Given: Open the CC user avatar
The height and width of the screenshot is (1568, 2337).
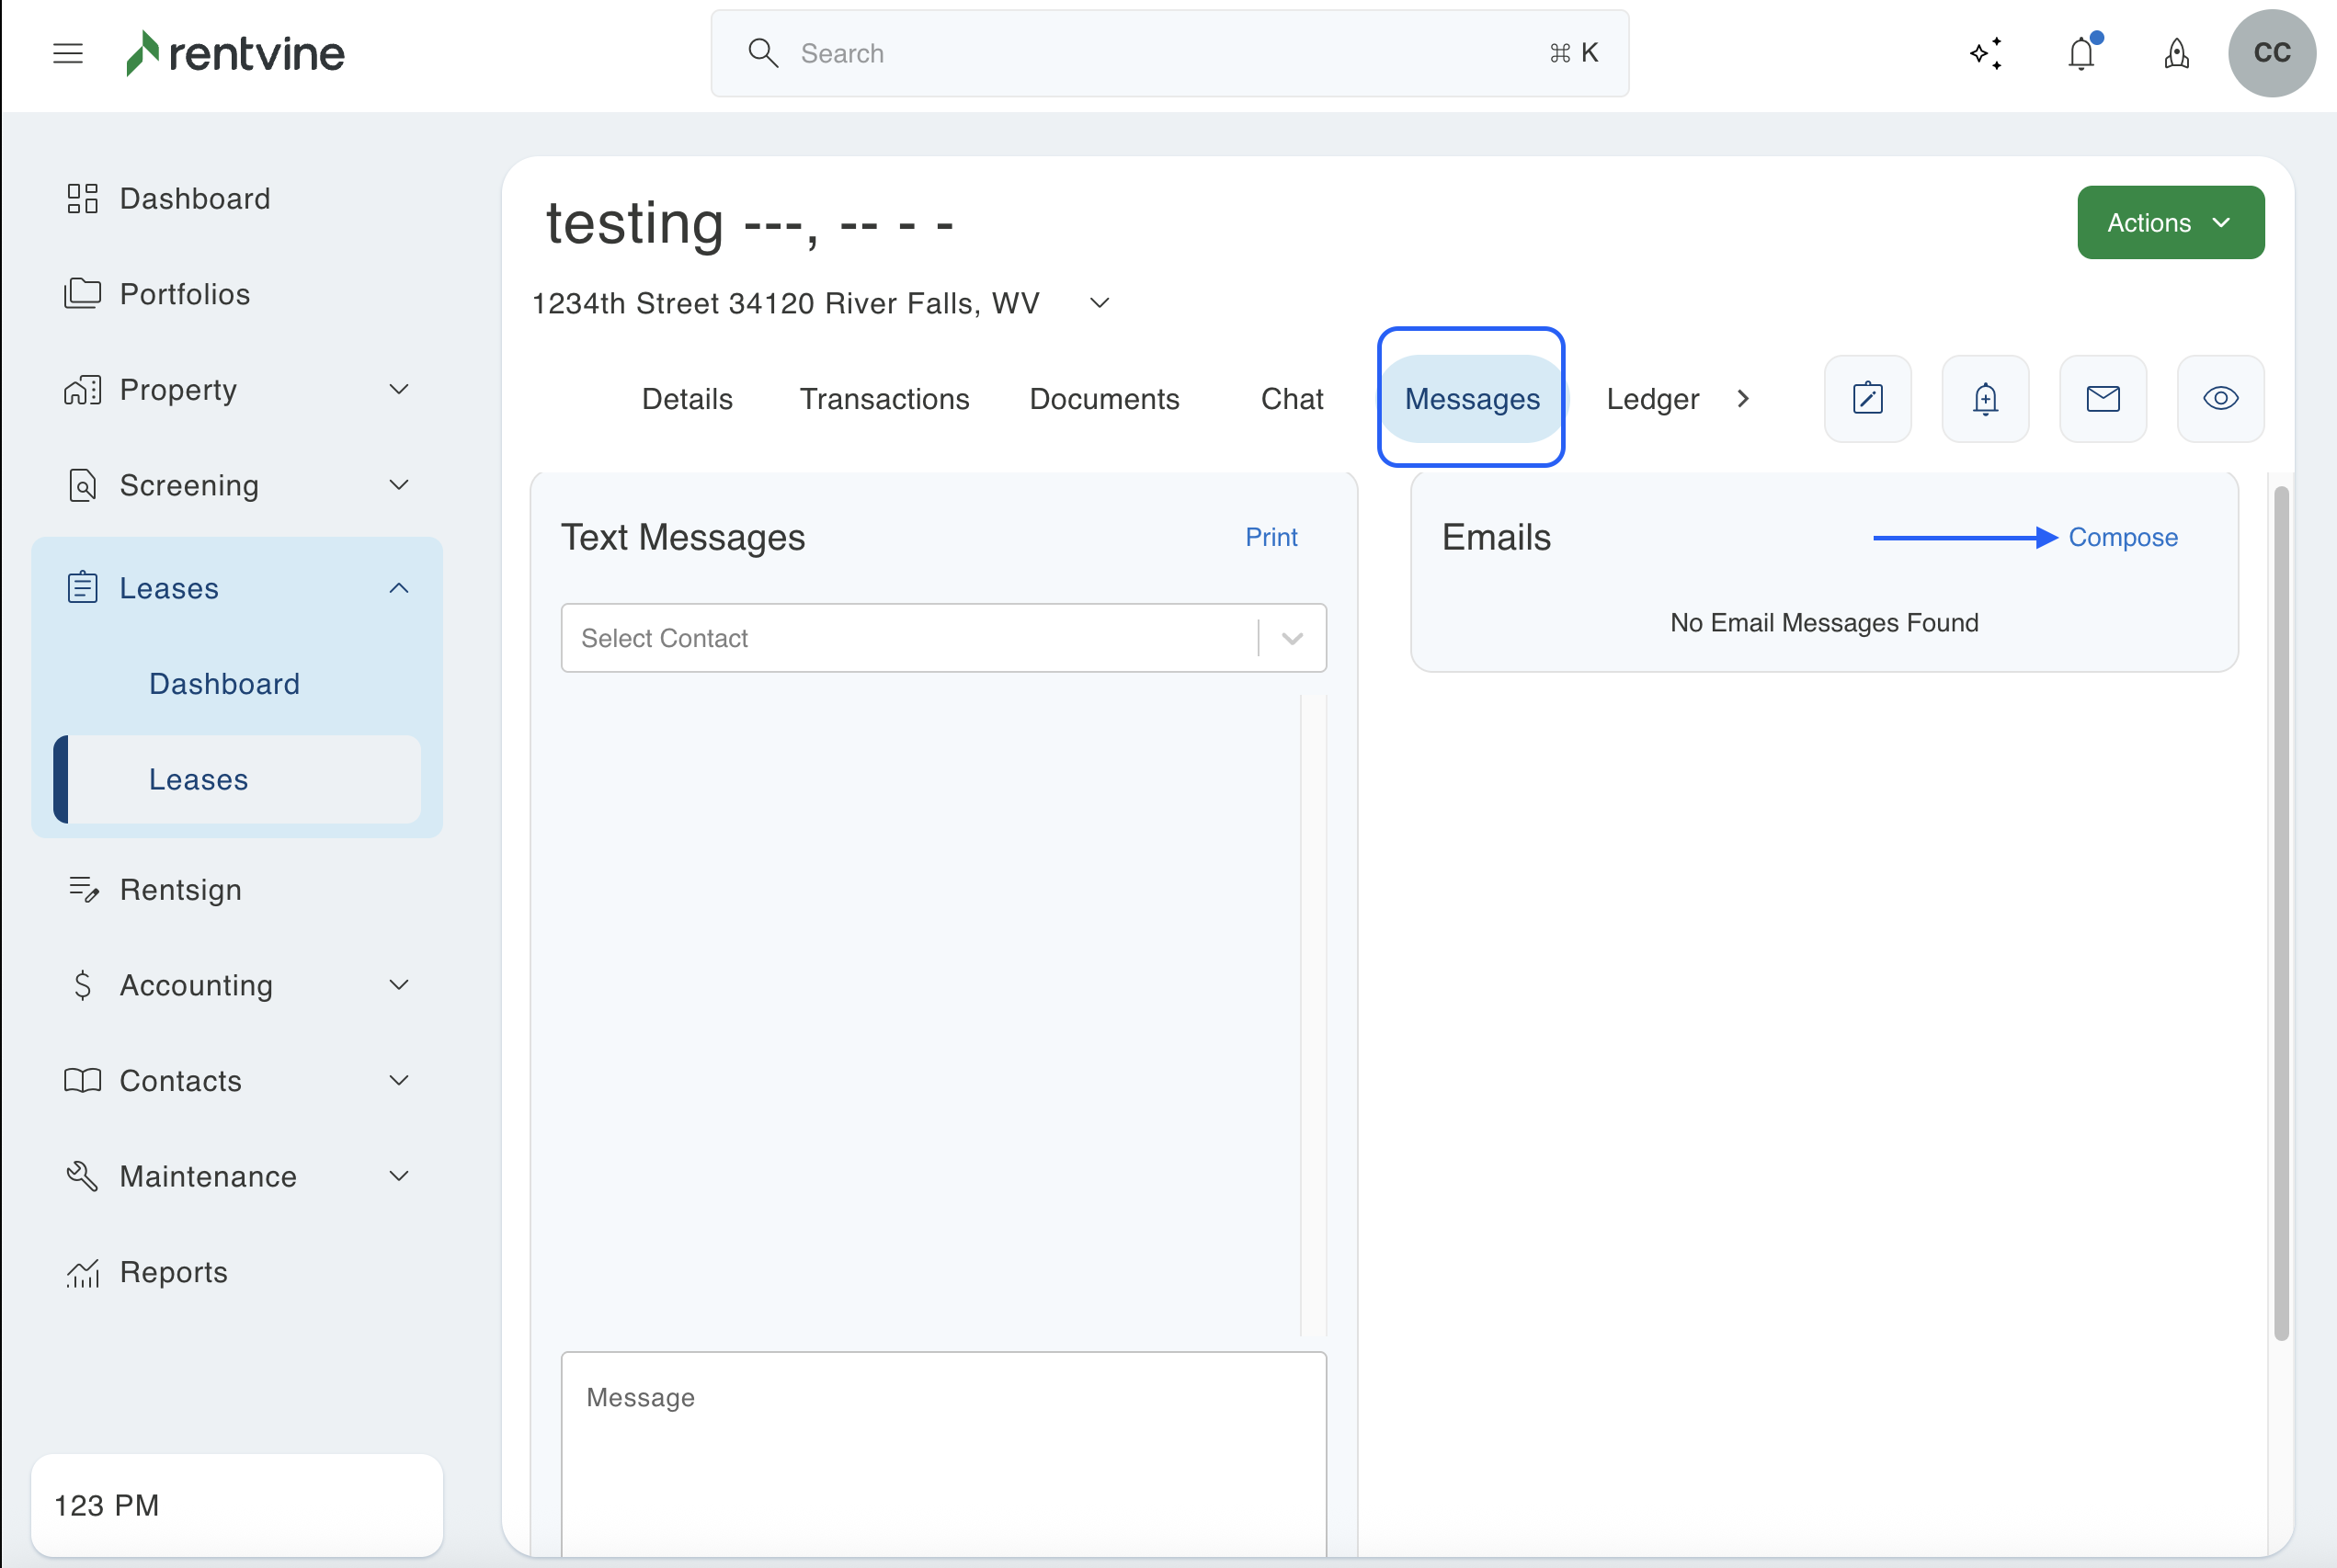Looking at the screenshot, I should pyautogui.click(x=2272, y=54).
